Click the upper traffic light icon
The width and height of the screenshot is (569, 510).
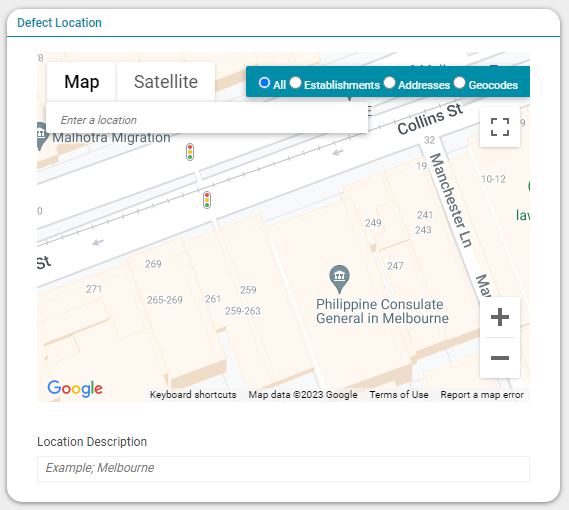[x=190, y=152]
